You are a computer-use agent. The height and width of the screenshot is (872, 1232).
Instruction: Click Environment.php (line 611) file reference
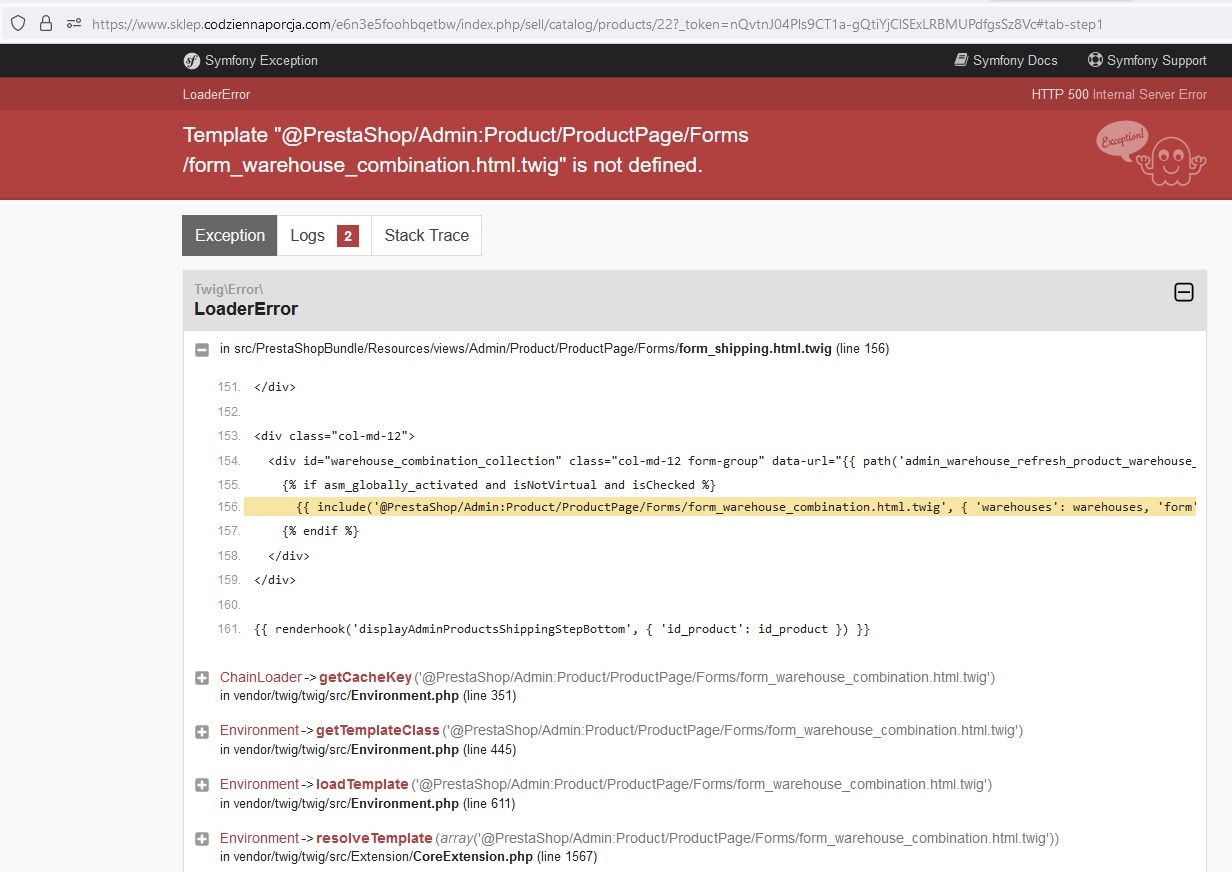click(368, 804)
